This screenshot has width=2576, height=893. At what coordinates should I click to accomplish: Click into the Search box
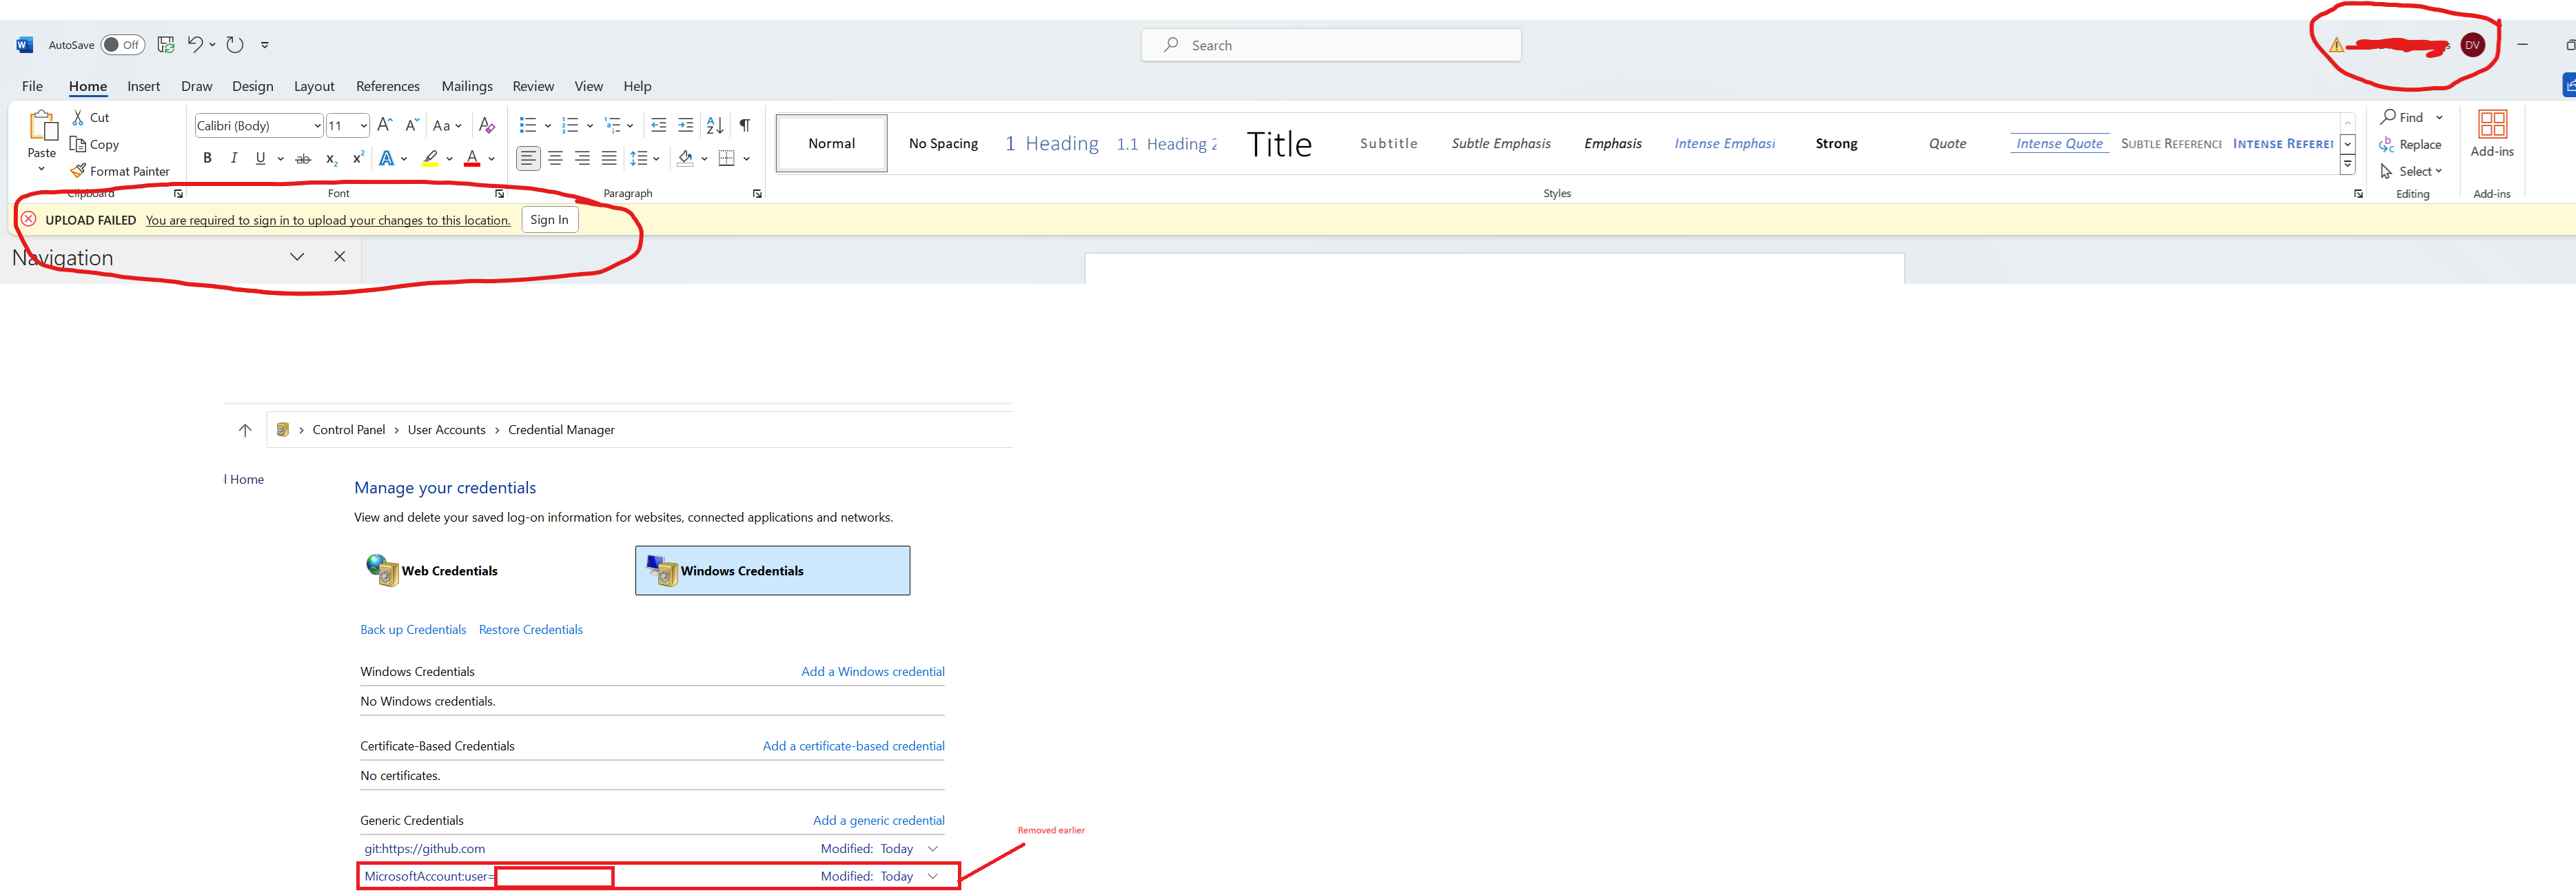coord(1330,45)
